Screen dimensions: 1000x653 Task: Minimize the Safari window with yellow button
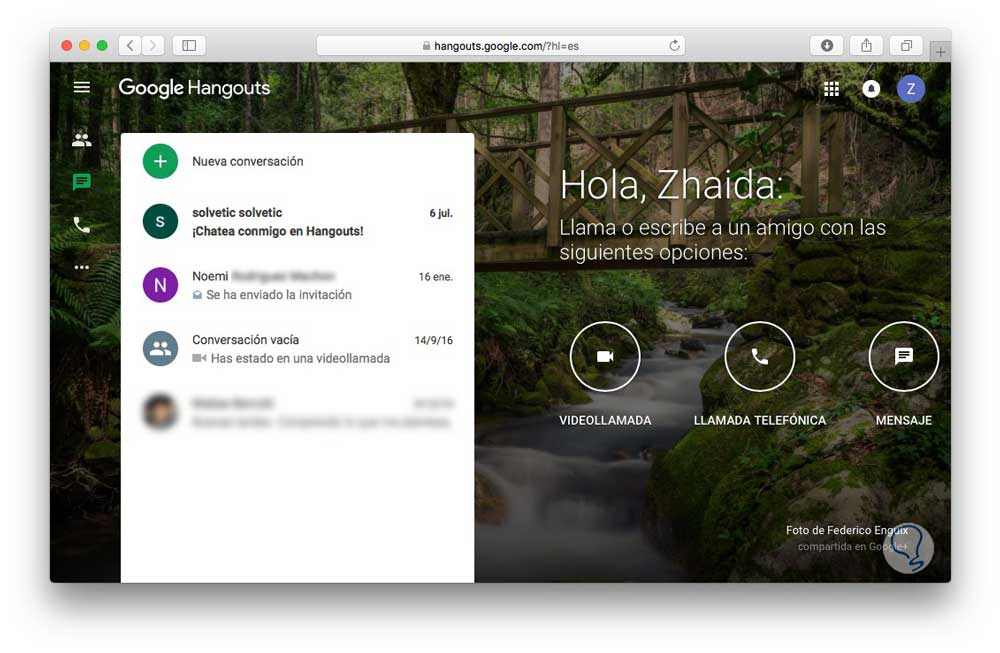click(x=84, y=45)
